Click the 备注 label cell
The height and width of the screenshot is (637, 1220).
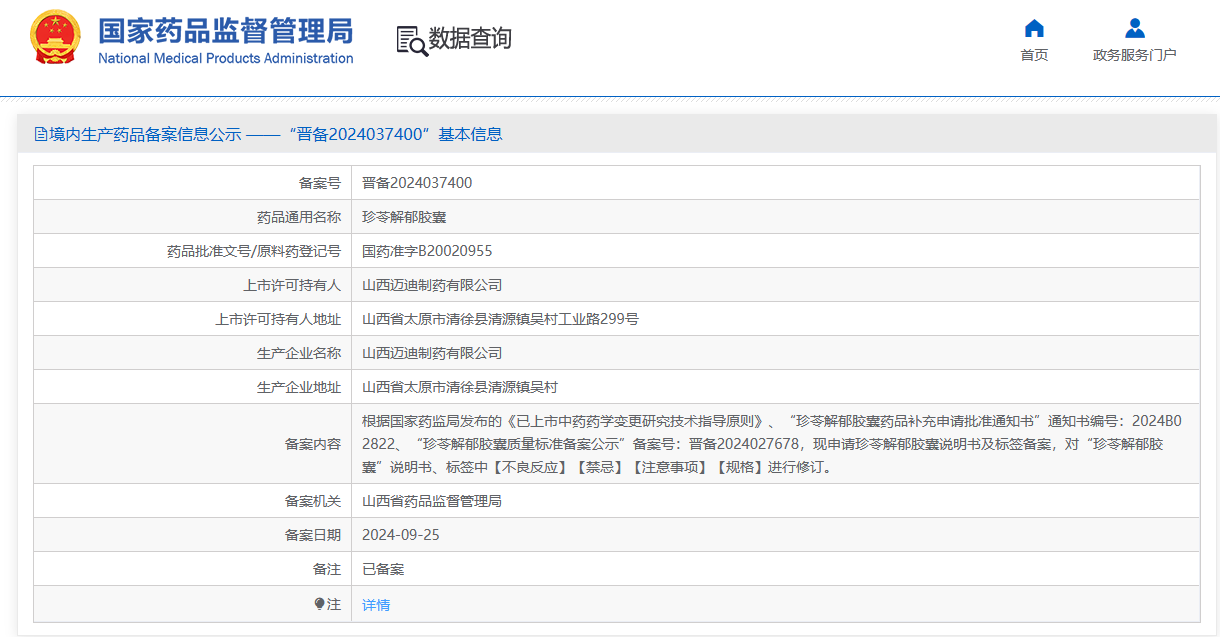click(193, 569)
